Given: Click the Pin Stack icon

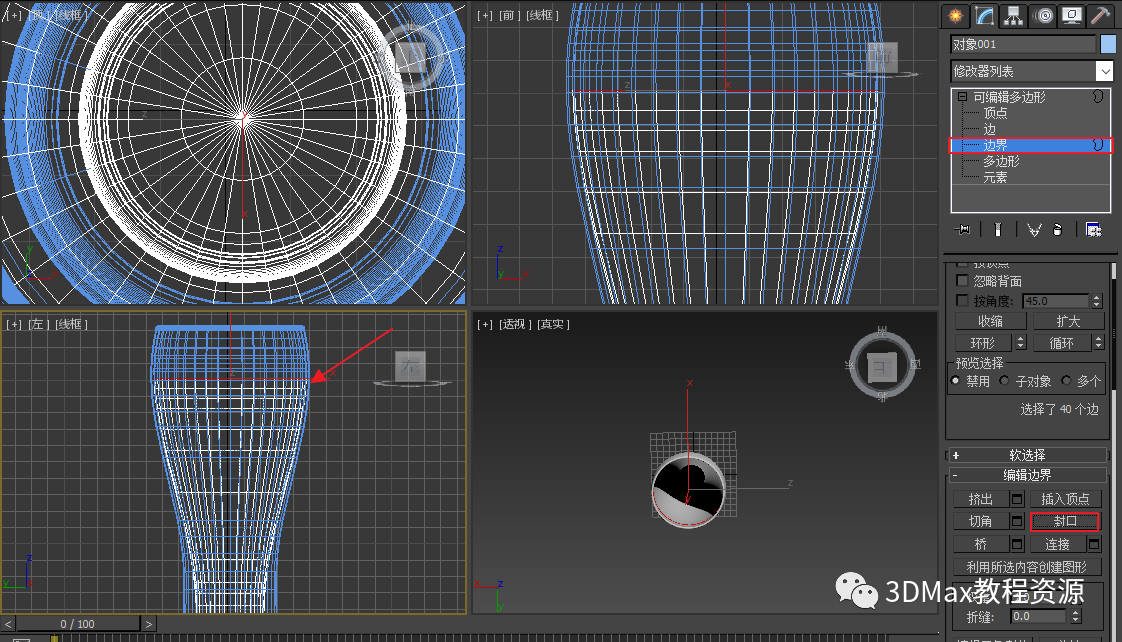Looking at the screenshot, I should (963, 230).
